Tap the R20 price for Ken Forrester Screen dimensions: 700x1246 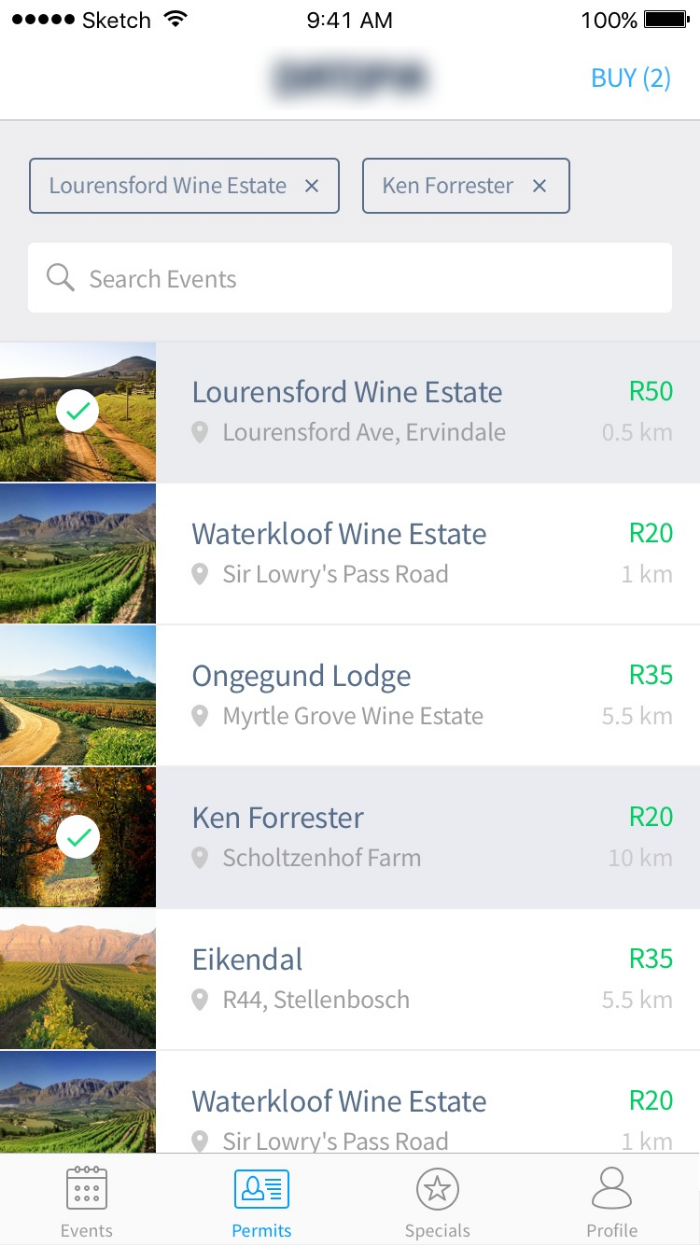pyautogui.click(x=651, y=817)
